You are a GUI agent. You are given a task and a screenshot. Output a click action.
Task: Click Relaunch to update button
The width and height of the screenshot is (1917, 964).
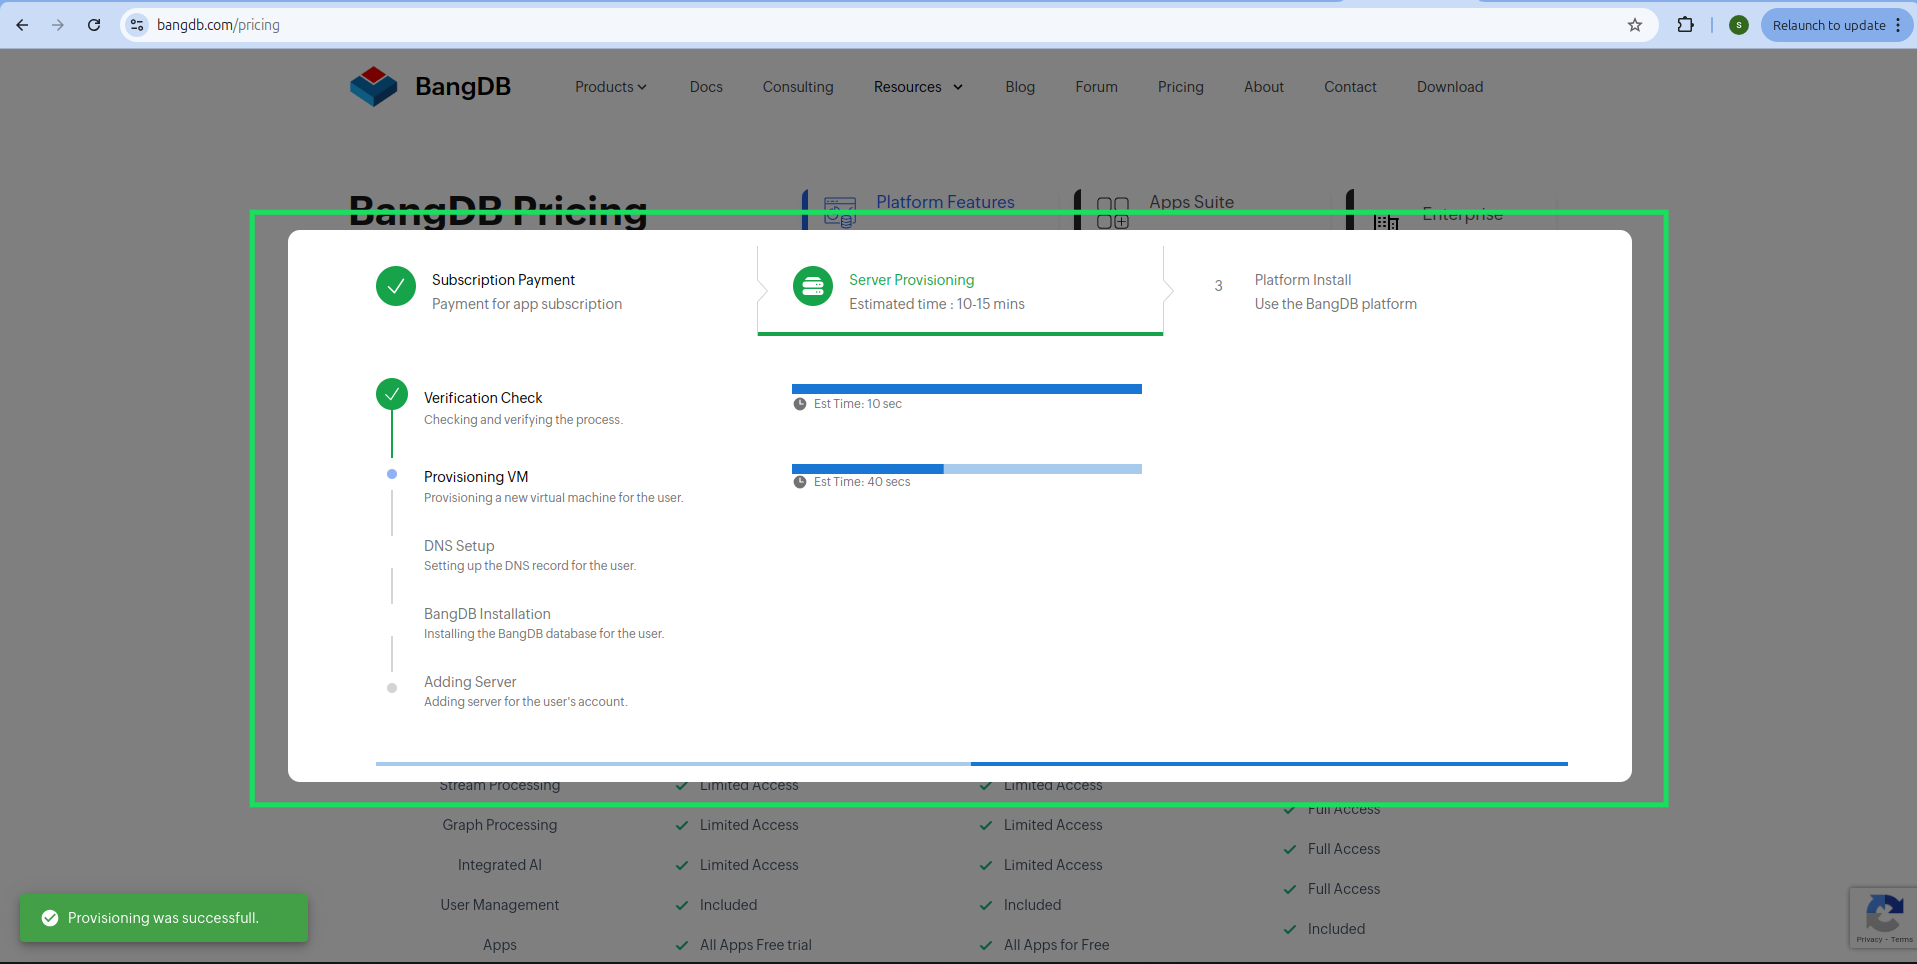click(1829, 25)
